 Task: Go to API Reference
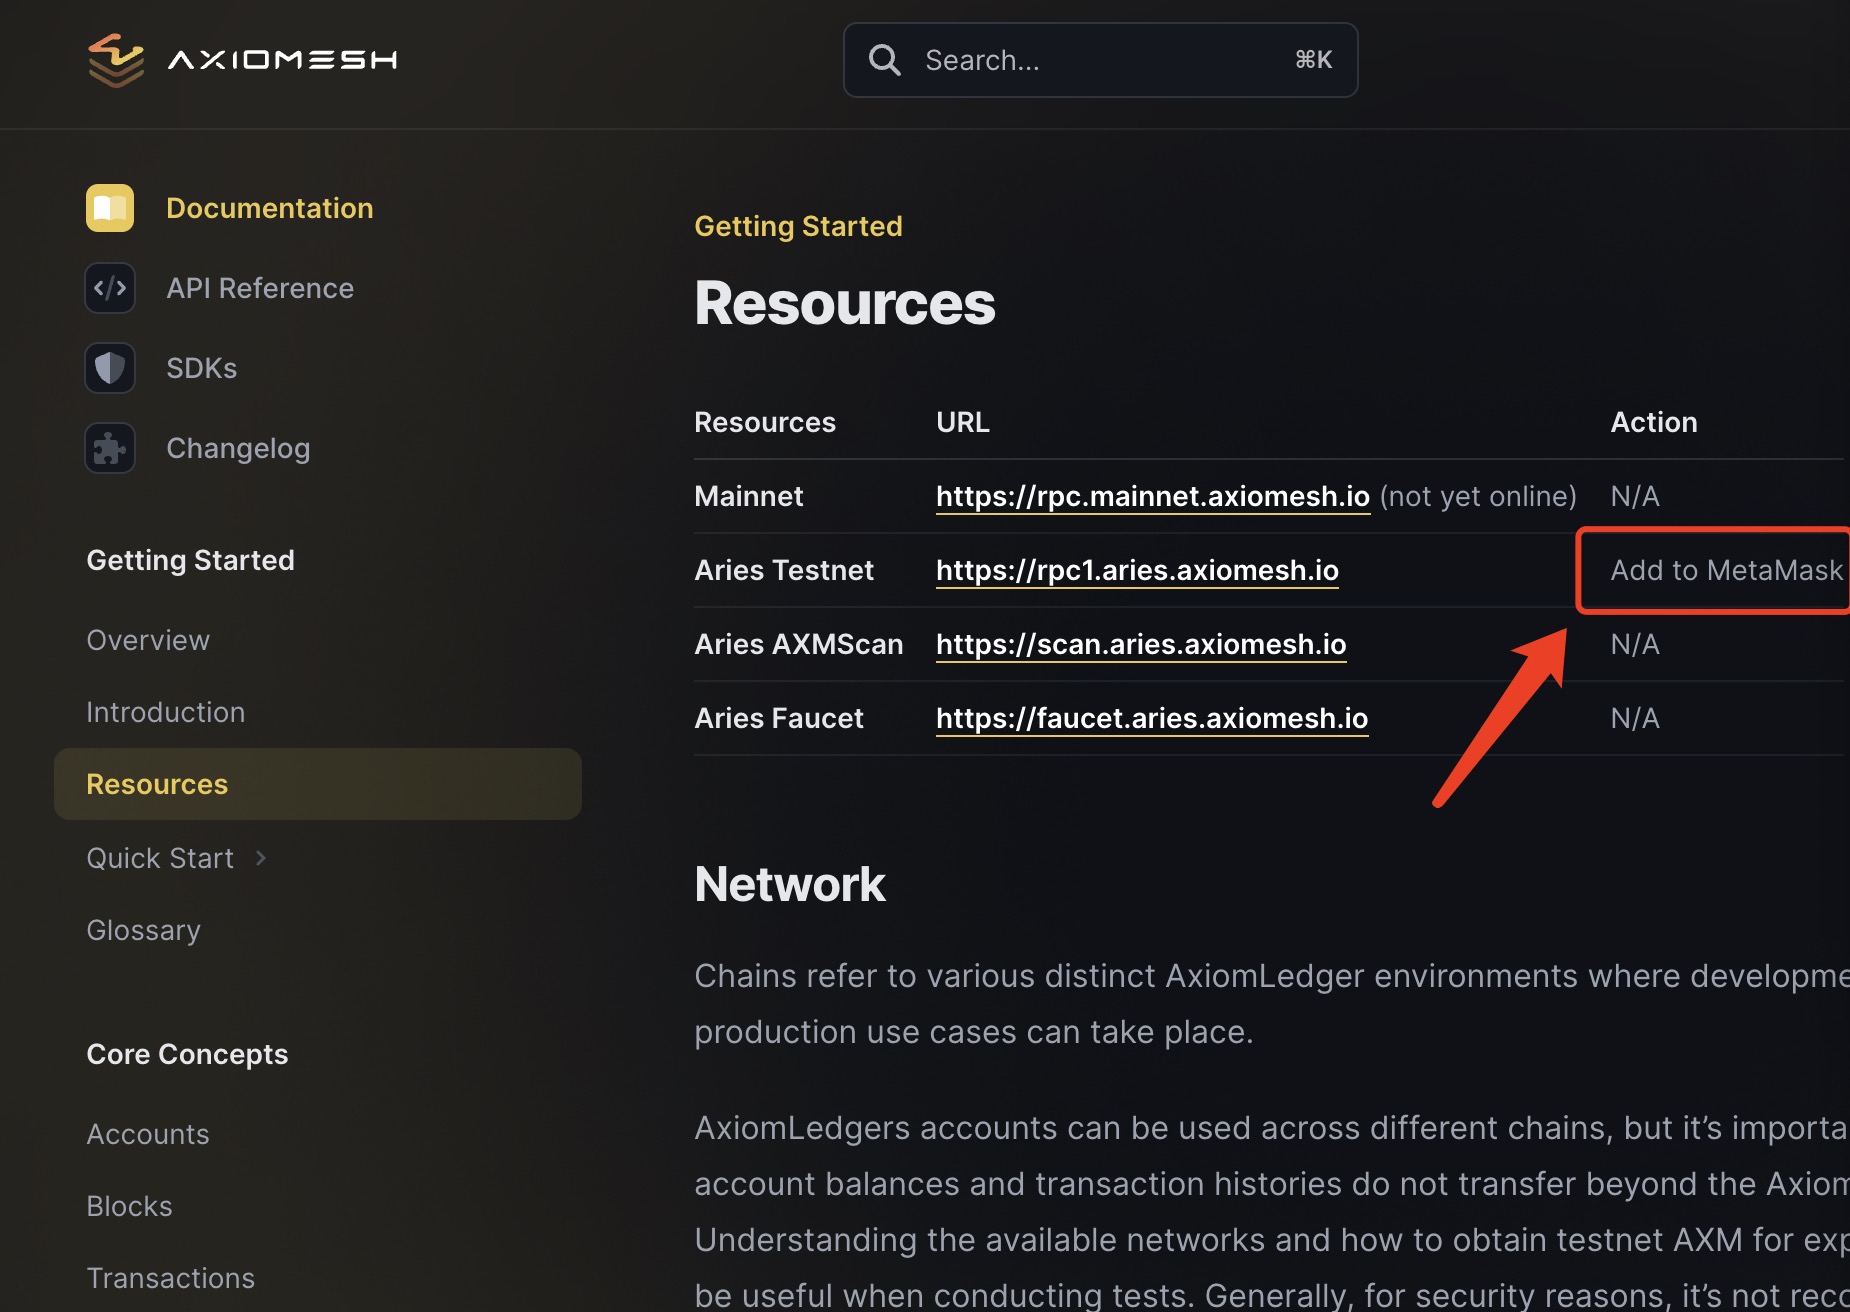pyautogui.click(x=260, y=288)
